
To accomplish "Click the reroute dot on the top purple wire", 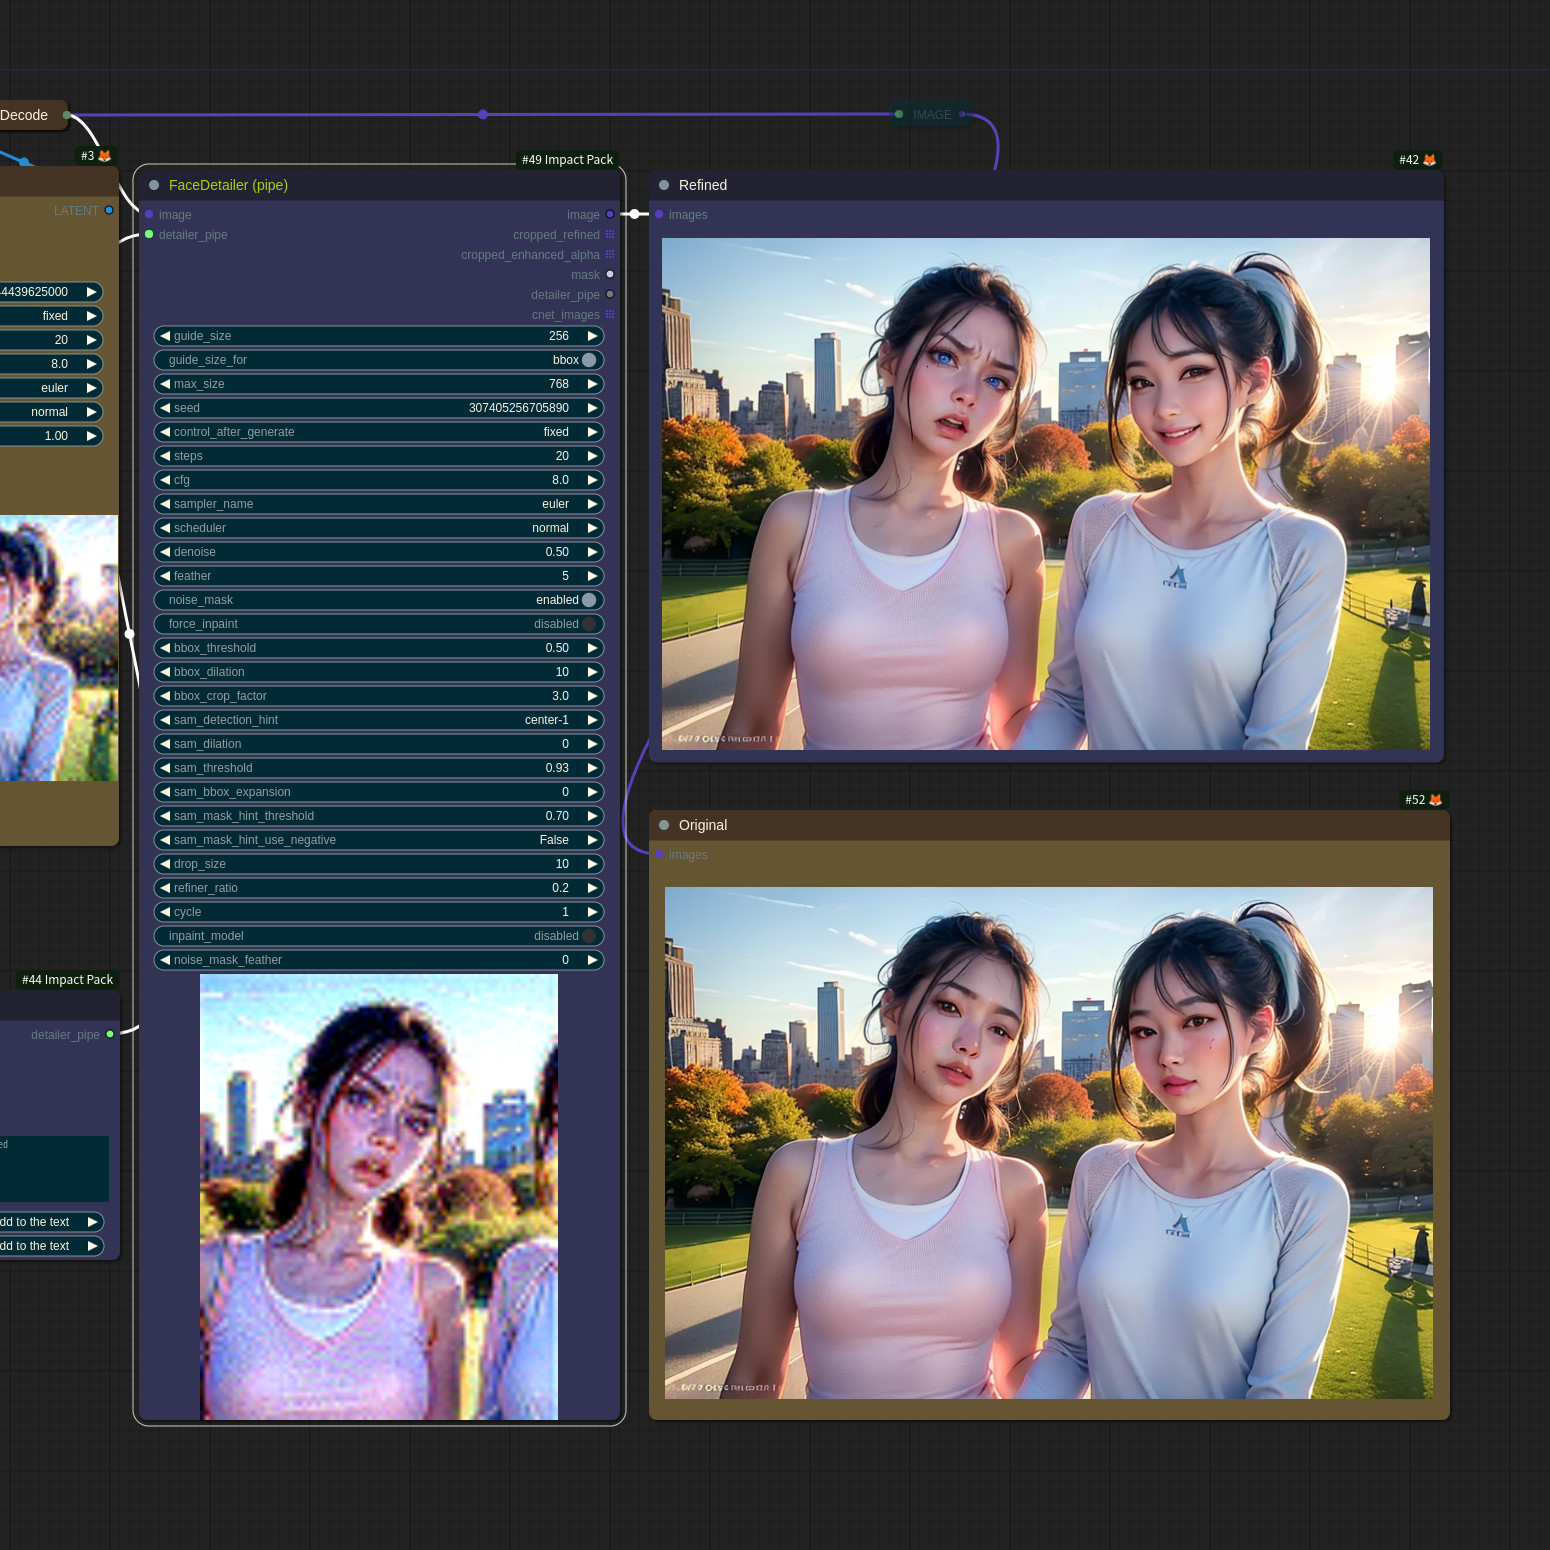I will [x=483, y=115].
